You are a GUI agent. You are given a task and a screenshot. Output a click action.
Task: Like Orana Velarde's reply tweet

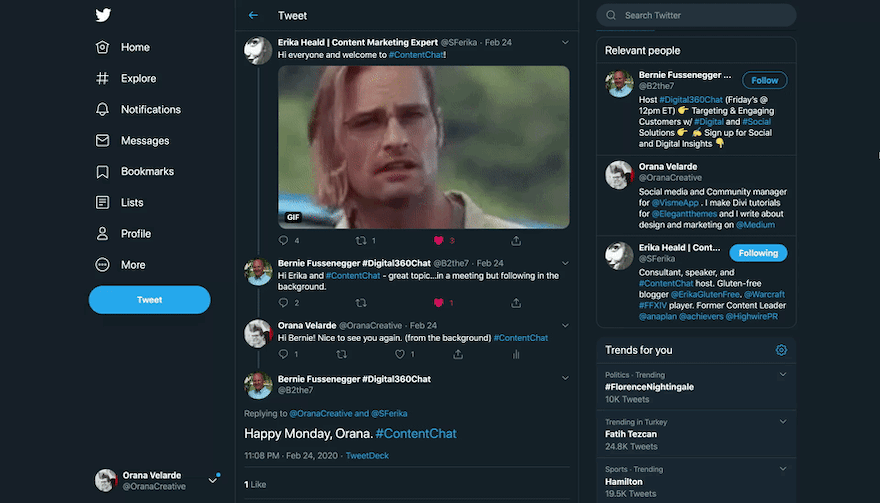click(x=399, y=354)
